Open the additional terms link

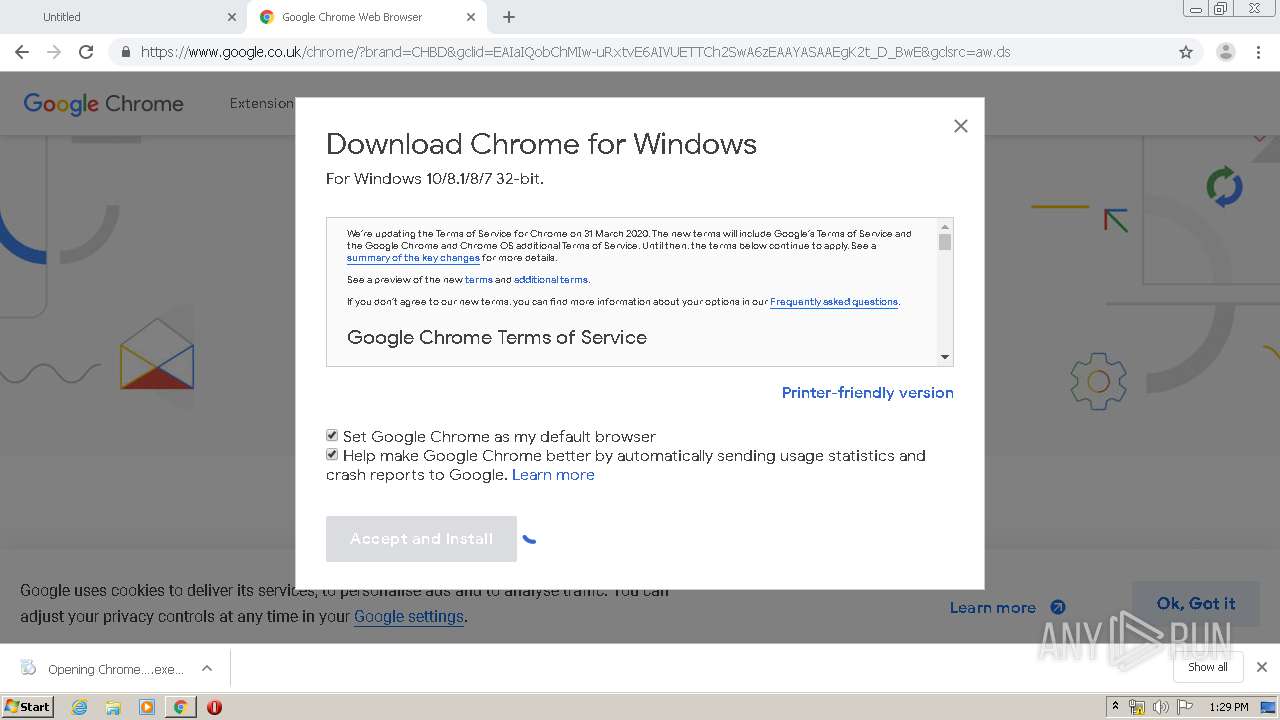pyautogui.click(x=550, y=280)
